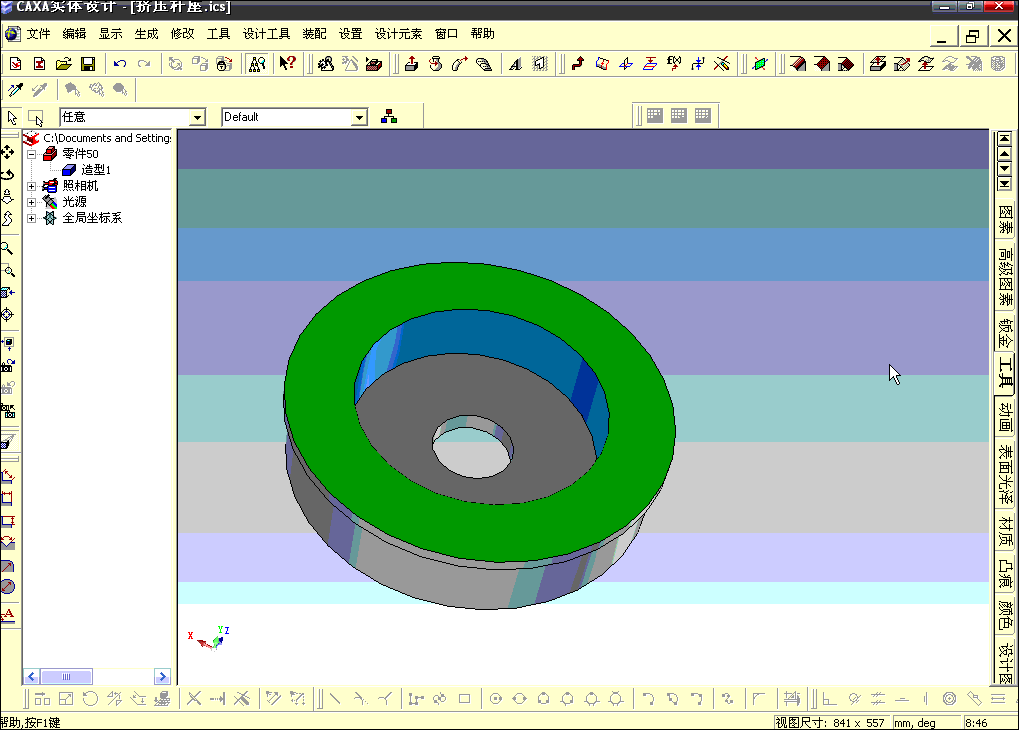Click the concentric circles constraint icon
Image resolution: width=1019 pixels, height=730 pixels.
(x=949, y=699)
